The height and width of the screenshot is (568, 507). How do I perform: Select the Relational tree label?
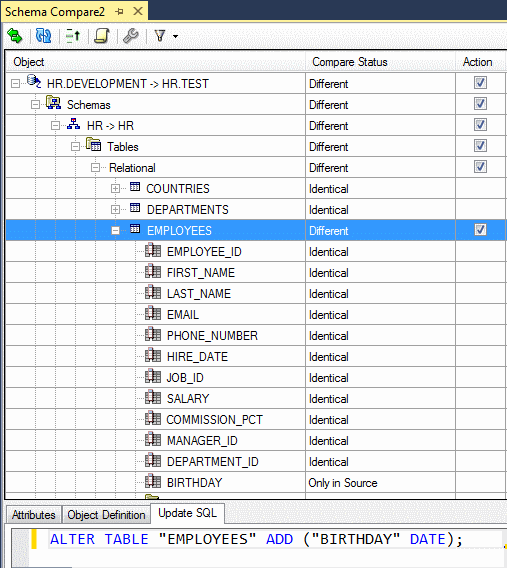coord(132,168)
